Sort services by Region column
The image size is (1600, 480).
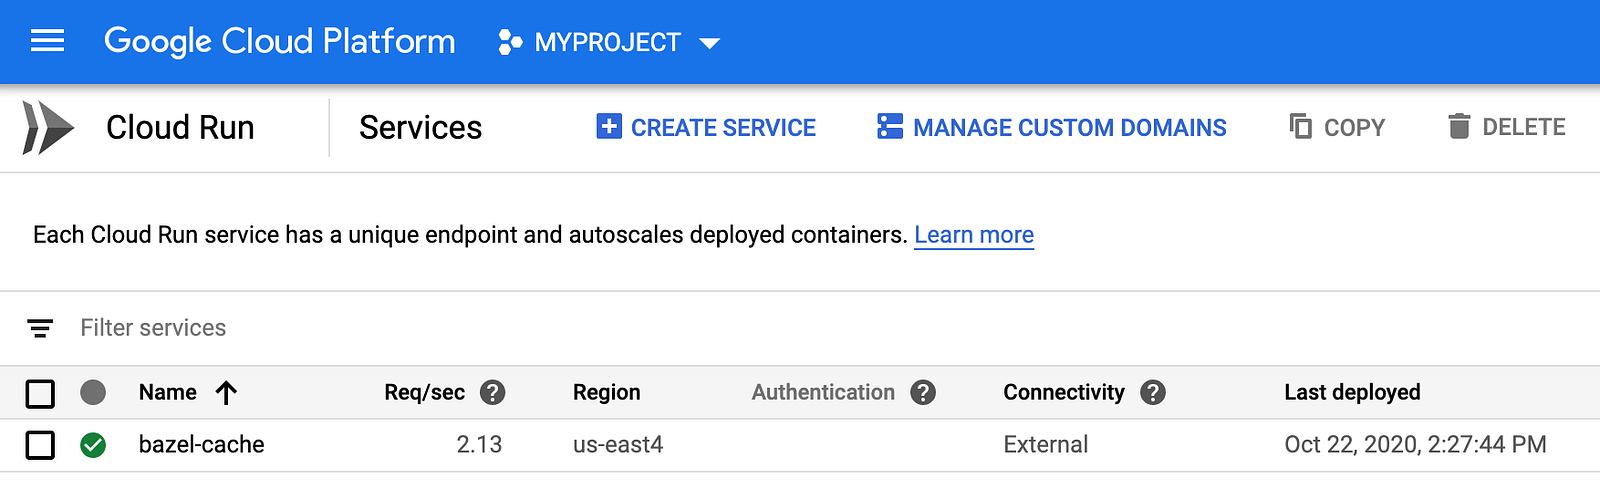point(606,392)
